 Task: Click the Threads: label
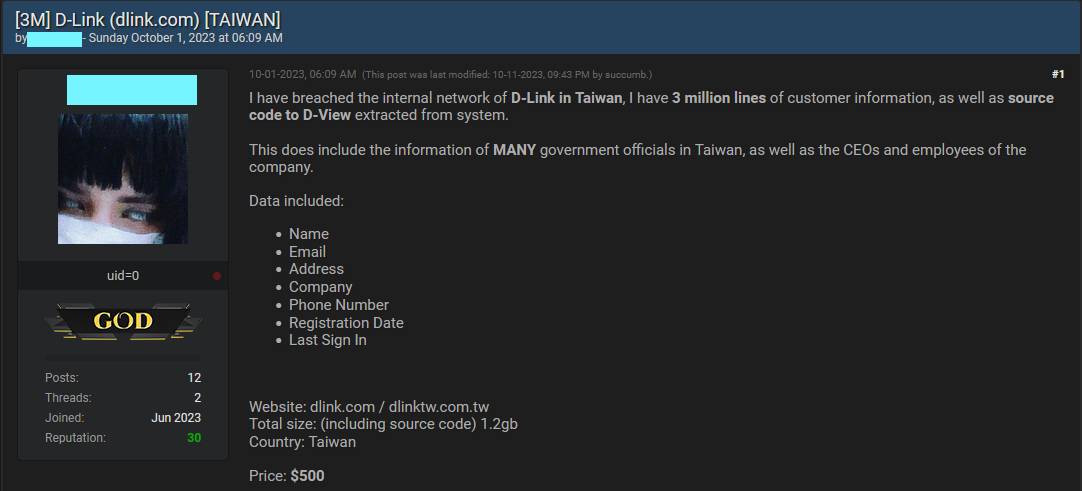(68, 398)
